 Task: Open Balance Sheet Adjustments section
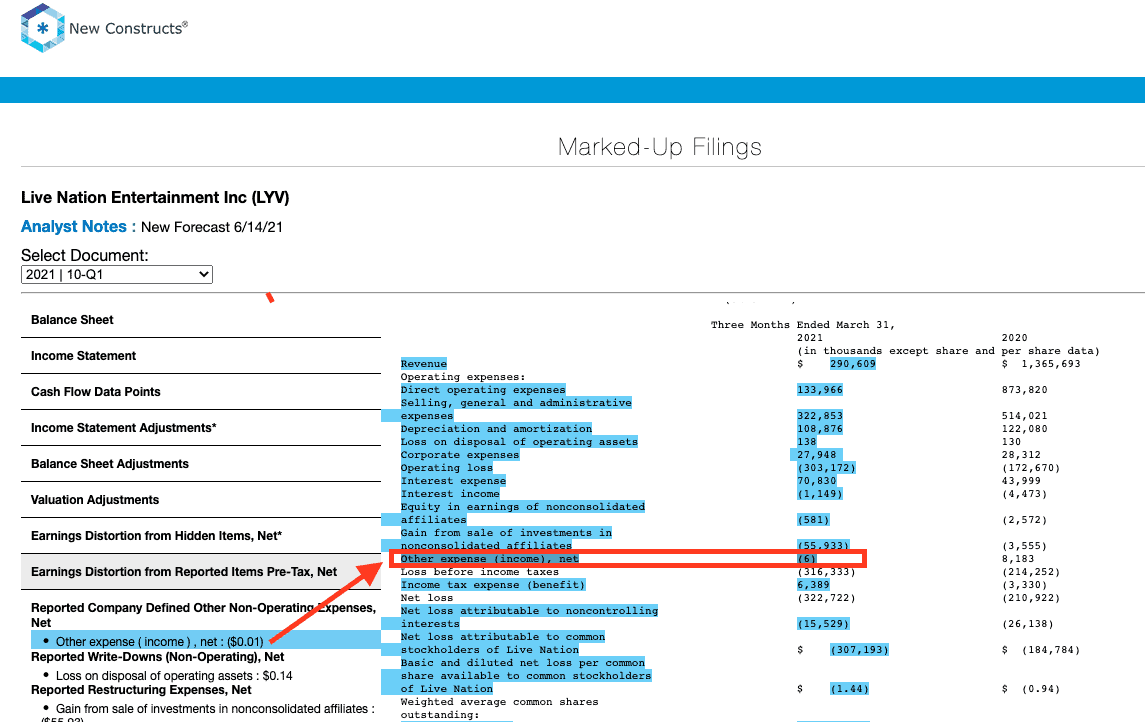coord(110,464)
